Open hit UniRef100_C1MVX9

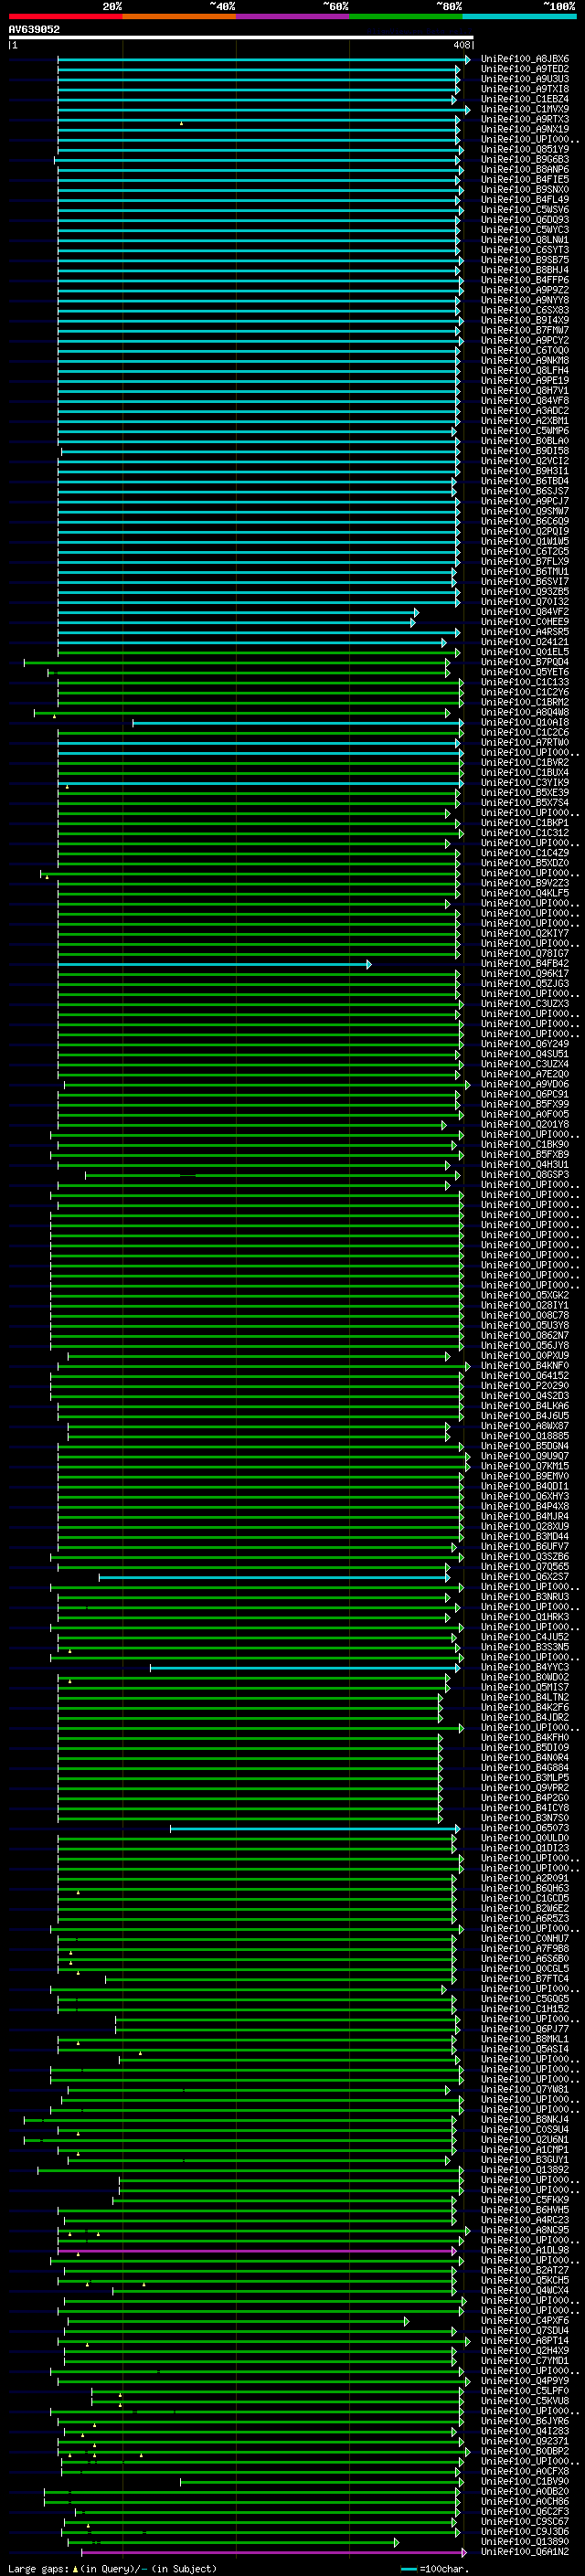[524, 109]
